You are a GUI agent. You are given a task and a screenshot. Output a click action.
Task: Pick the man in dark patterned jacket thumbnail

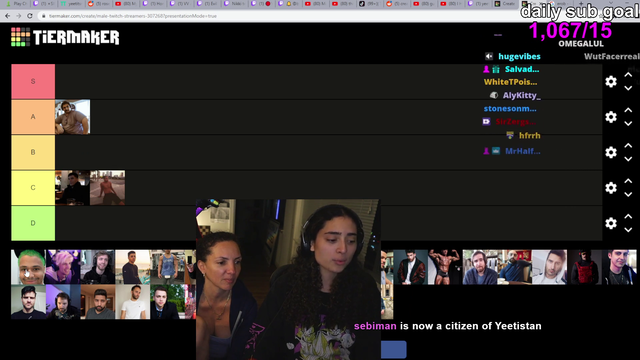point(410,267)
